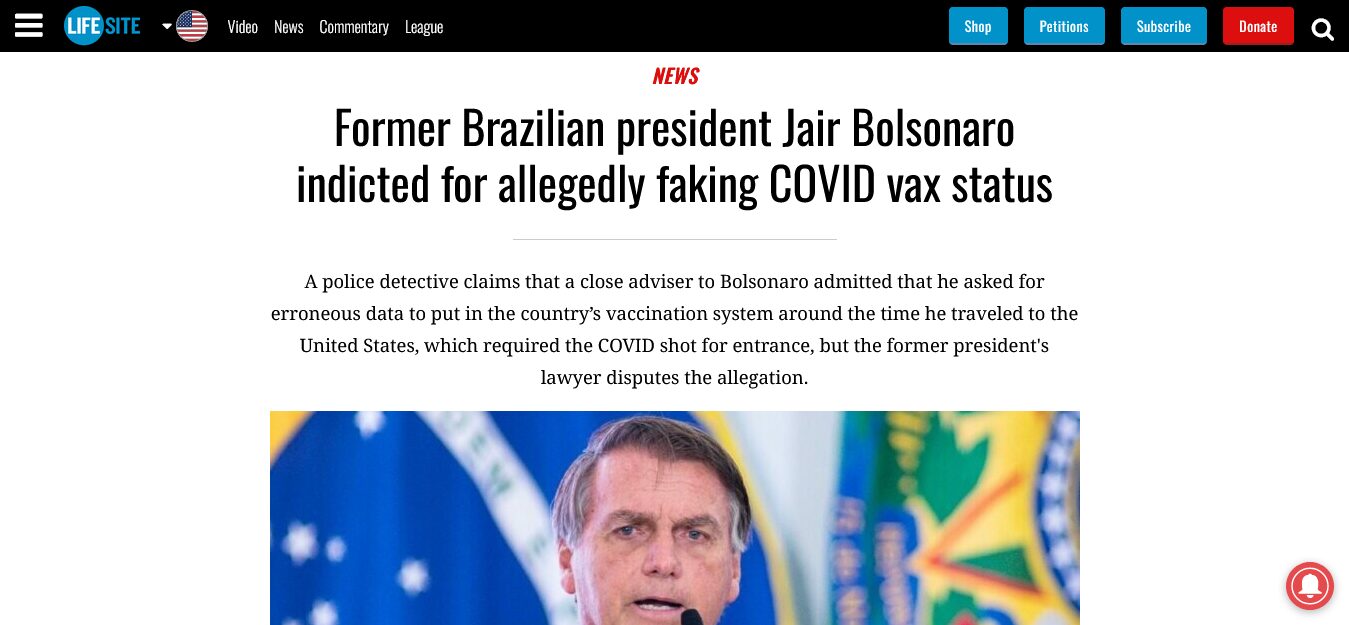Click the red NEWS category label

pos(675,76)
